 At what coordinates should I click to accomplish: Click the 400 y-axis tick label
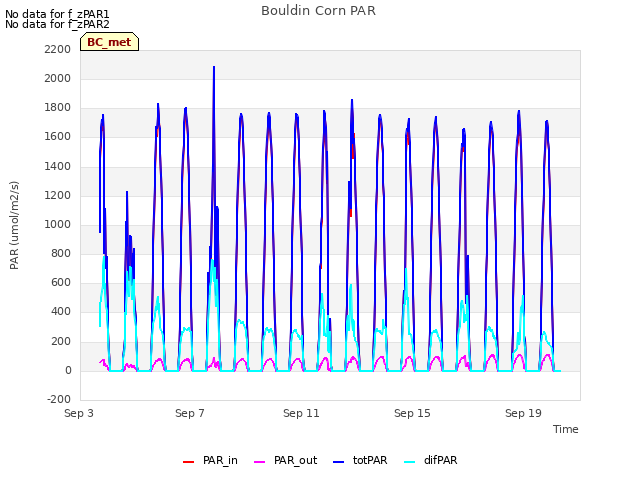61,312
